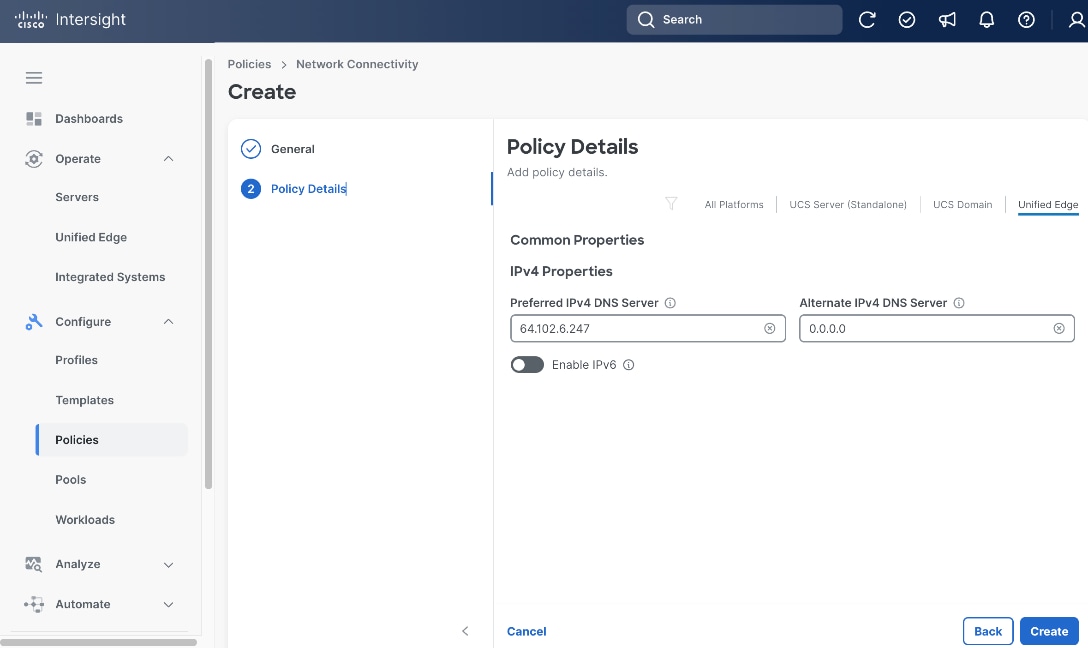Clear the Alternate IPv4 DNS Server field
Screen dimensions: 1088x648
point(1059,328)
